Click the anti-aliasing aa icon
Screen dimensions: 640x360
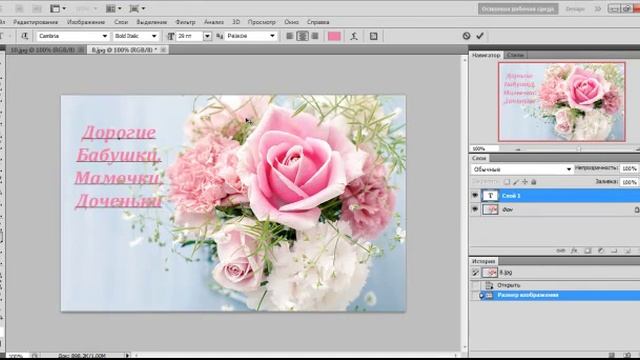[220, 36]
